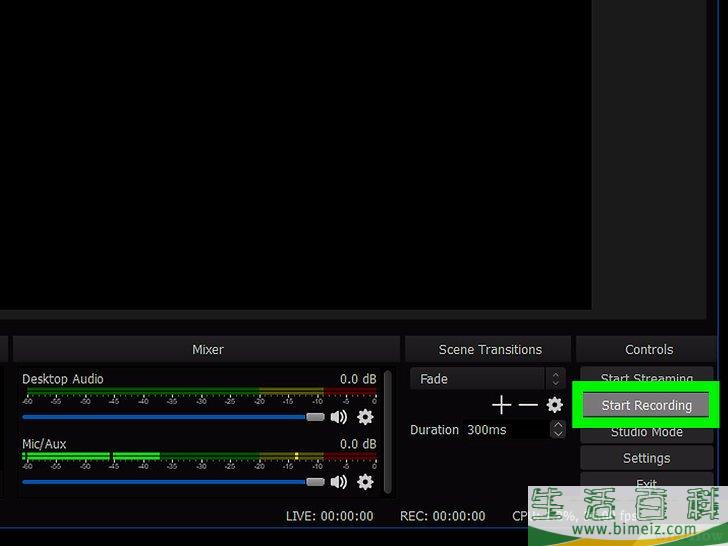Click the Mixer panel vertical scrollbar
728x546 pixels.
pos(388,430)
